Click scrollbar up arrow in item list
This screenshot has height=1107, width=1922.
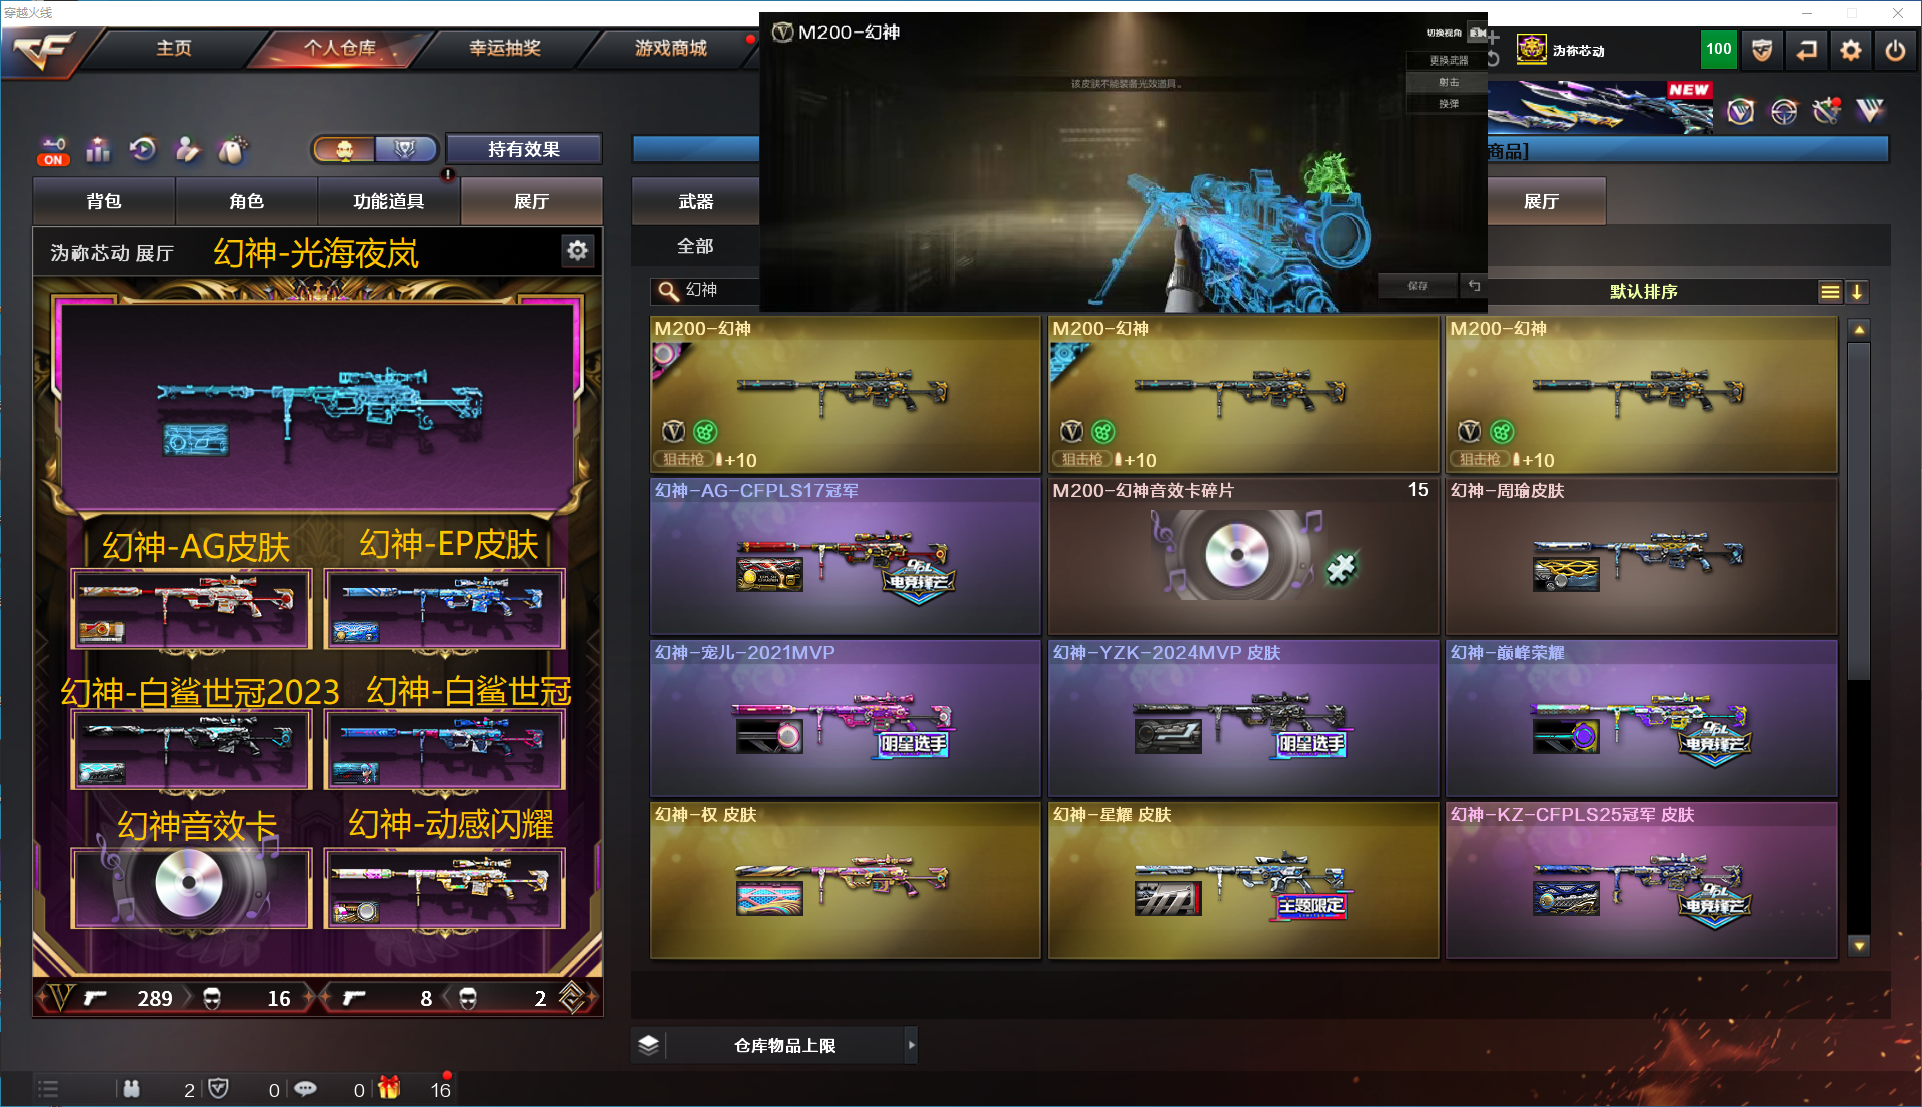[x=1858, y=329]
